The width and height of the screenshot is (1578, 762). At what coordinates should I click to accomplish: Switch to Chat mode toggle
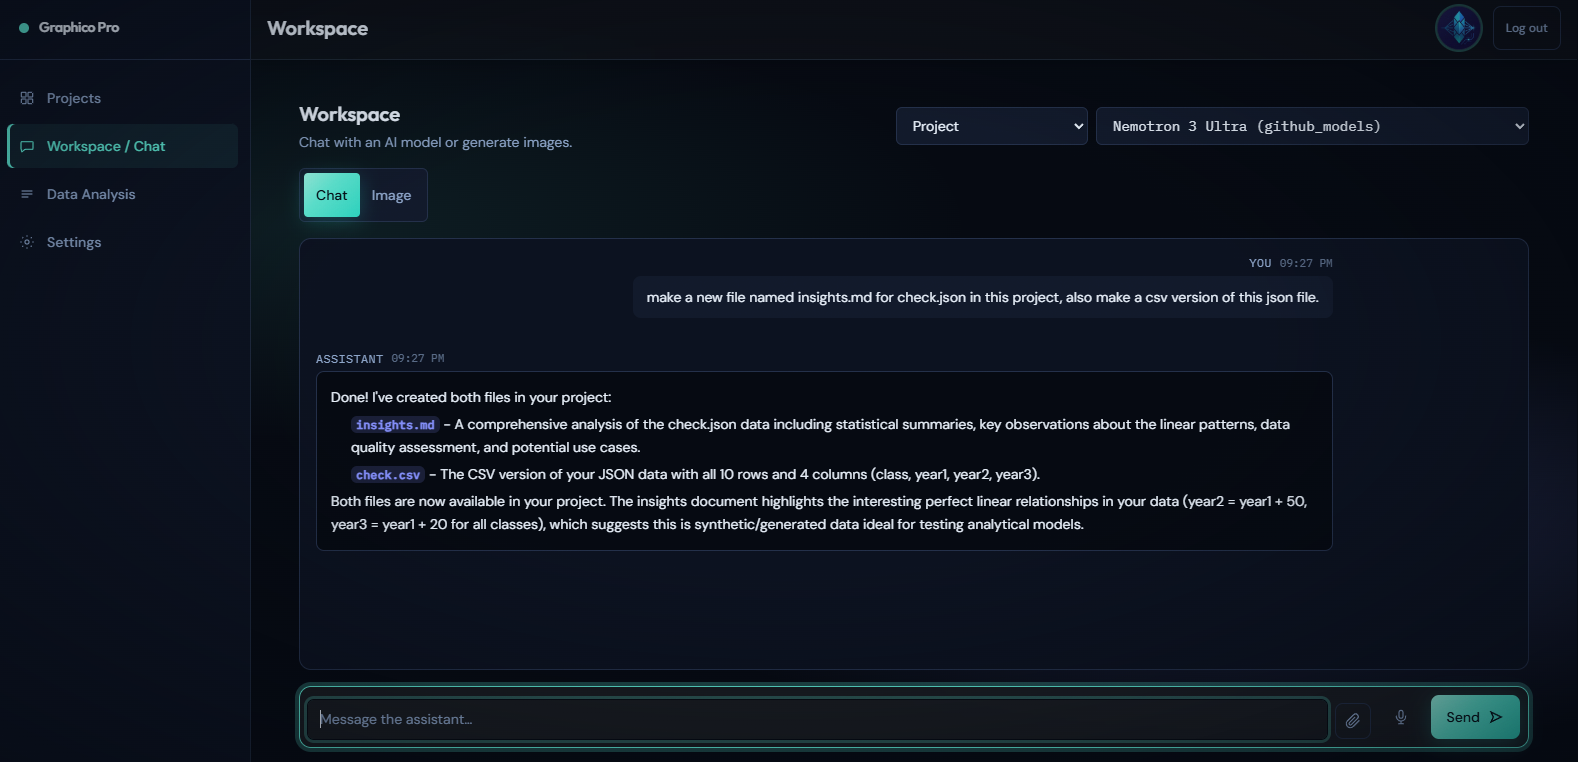[x=332, y=195]
